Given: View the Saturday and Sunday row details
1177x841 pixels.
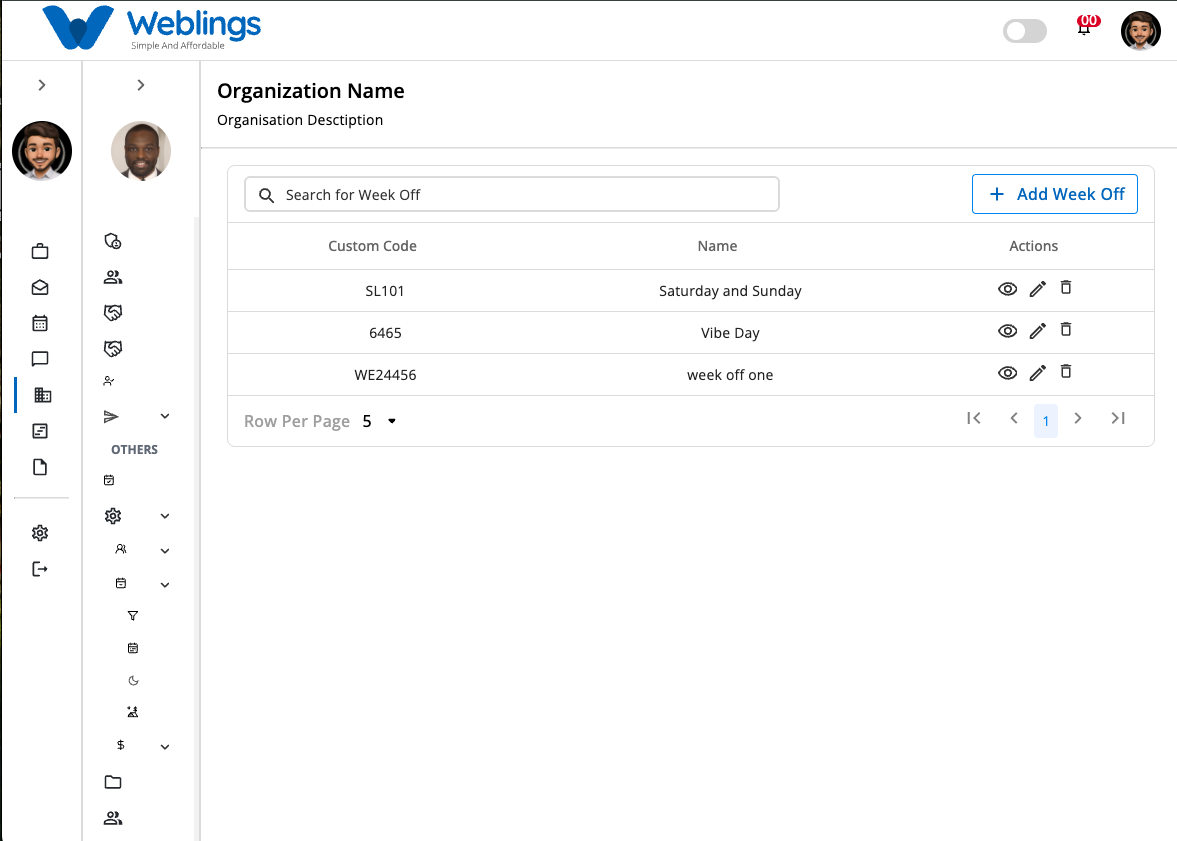Looking at the screenshot, I should [x=1007, y=289].
